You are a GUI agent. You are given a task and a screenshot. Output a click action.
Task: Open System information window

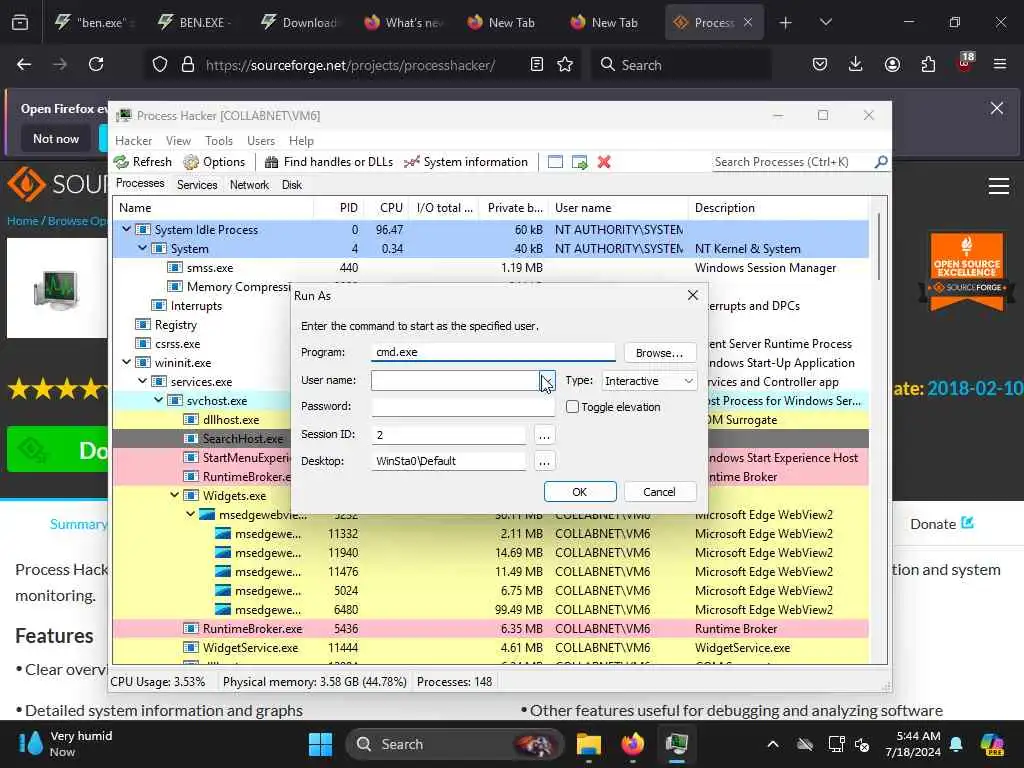point(466,162)
